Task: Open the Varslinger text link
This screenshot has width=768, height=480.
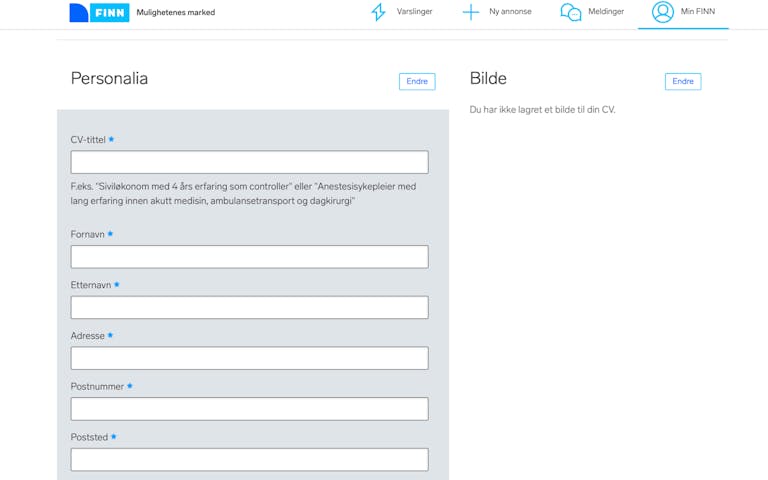Action: (414, 12)
